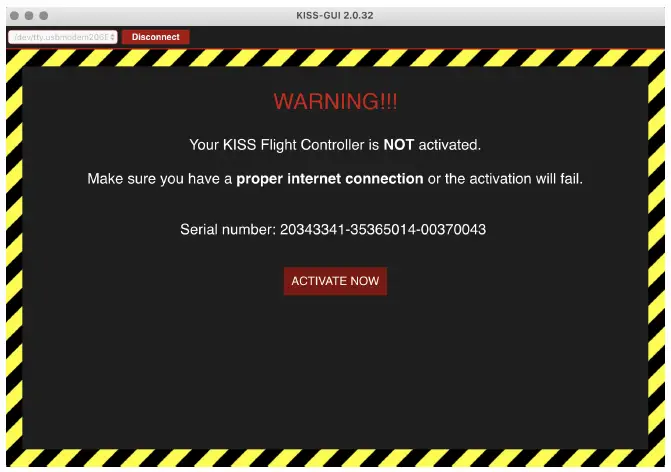Click the bold word NOT
The height and width of the screenshot is (472, 671).
point(398,145)
